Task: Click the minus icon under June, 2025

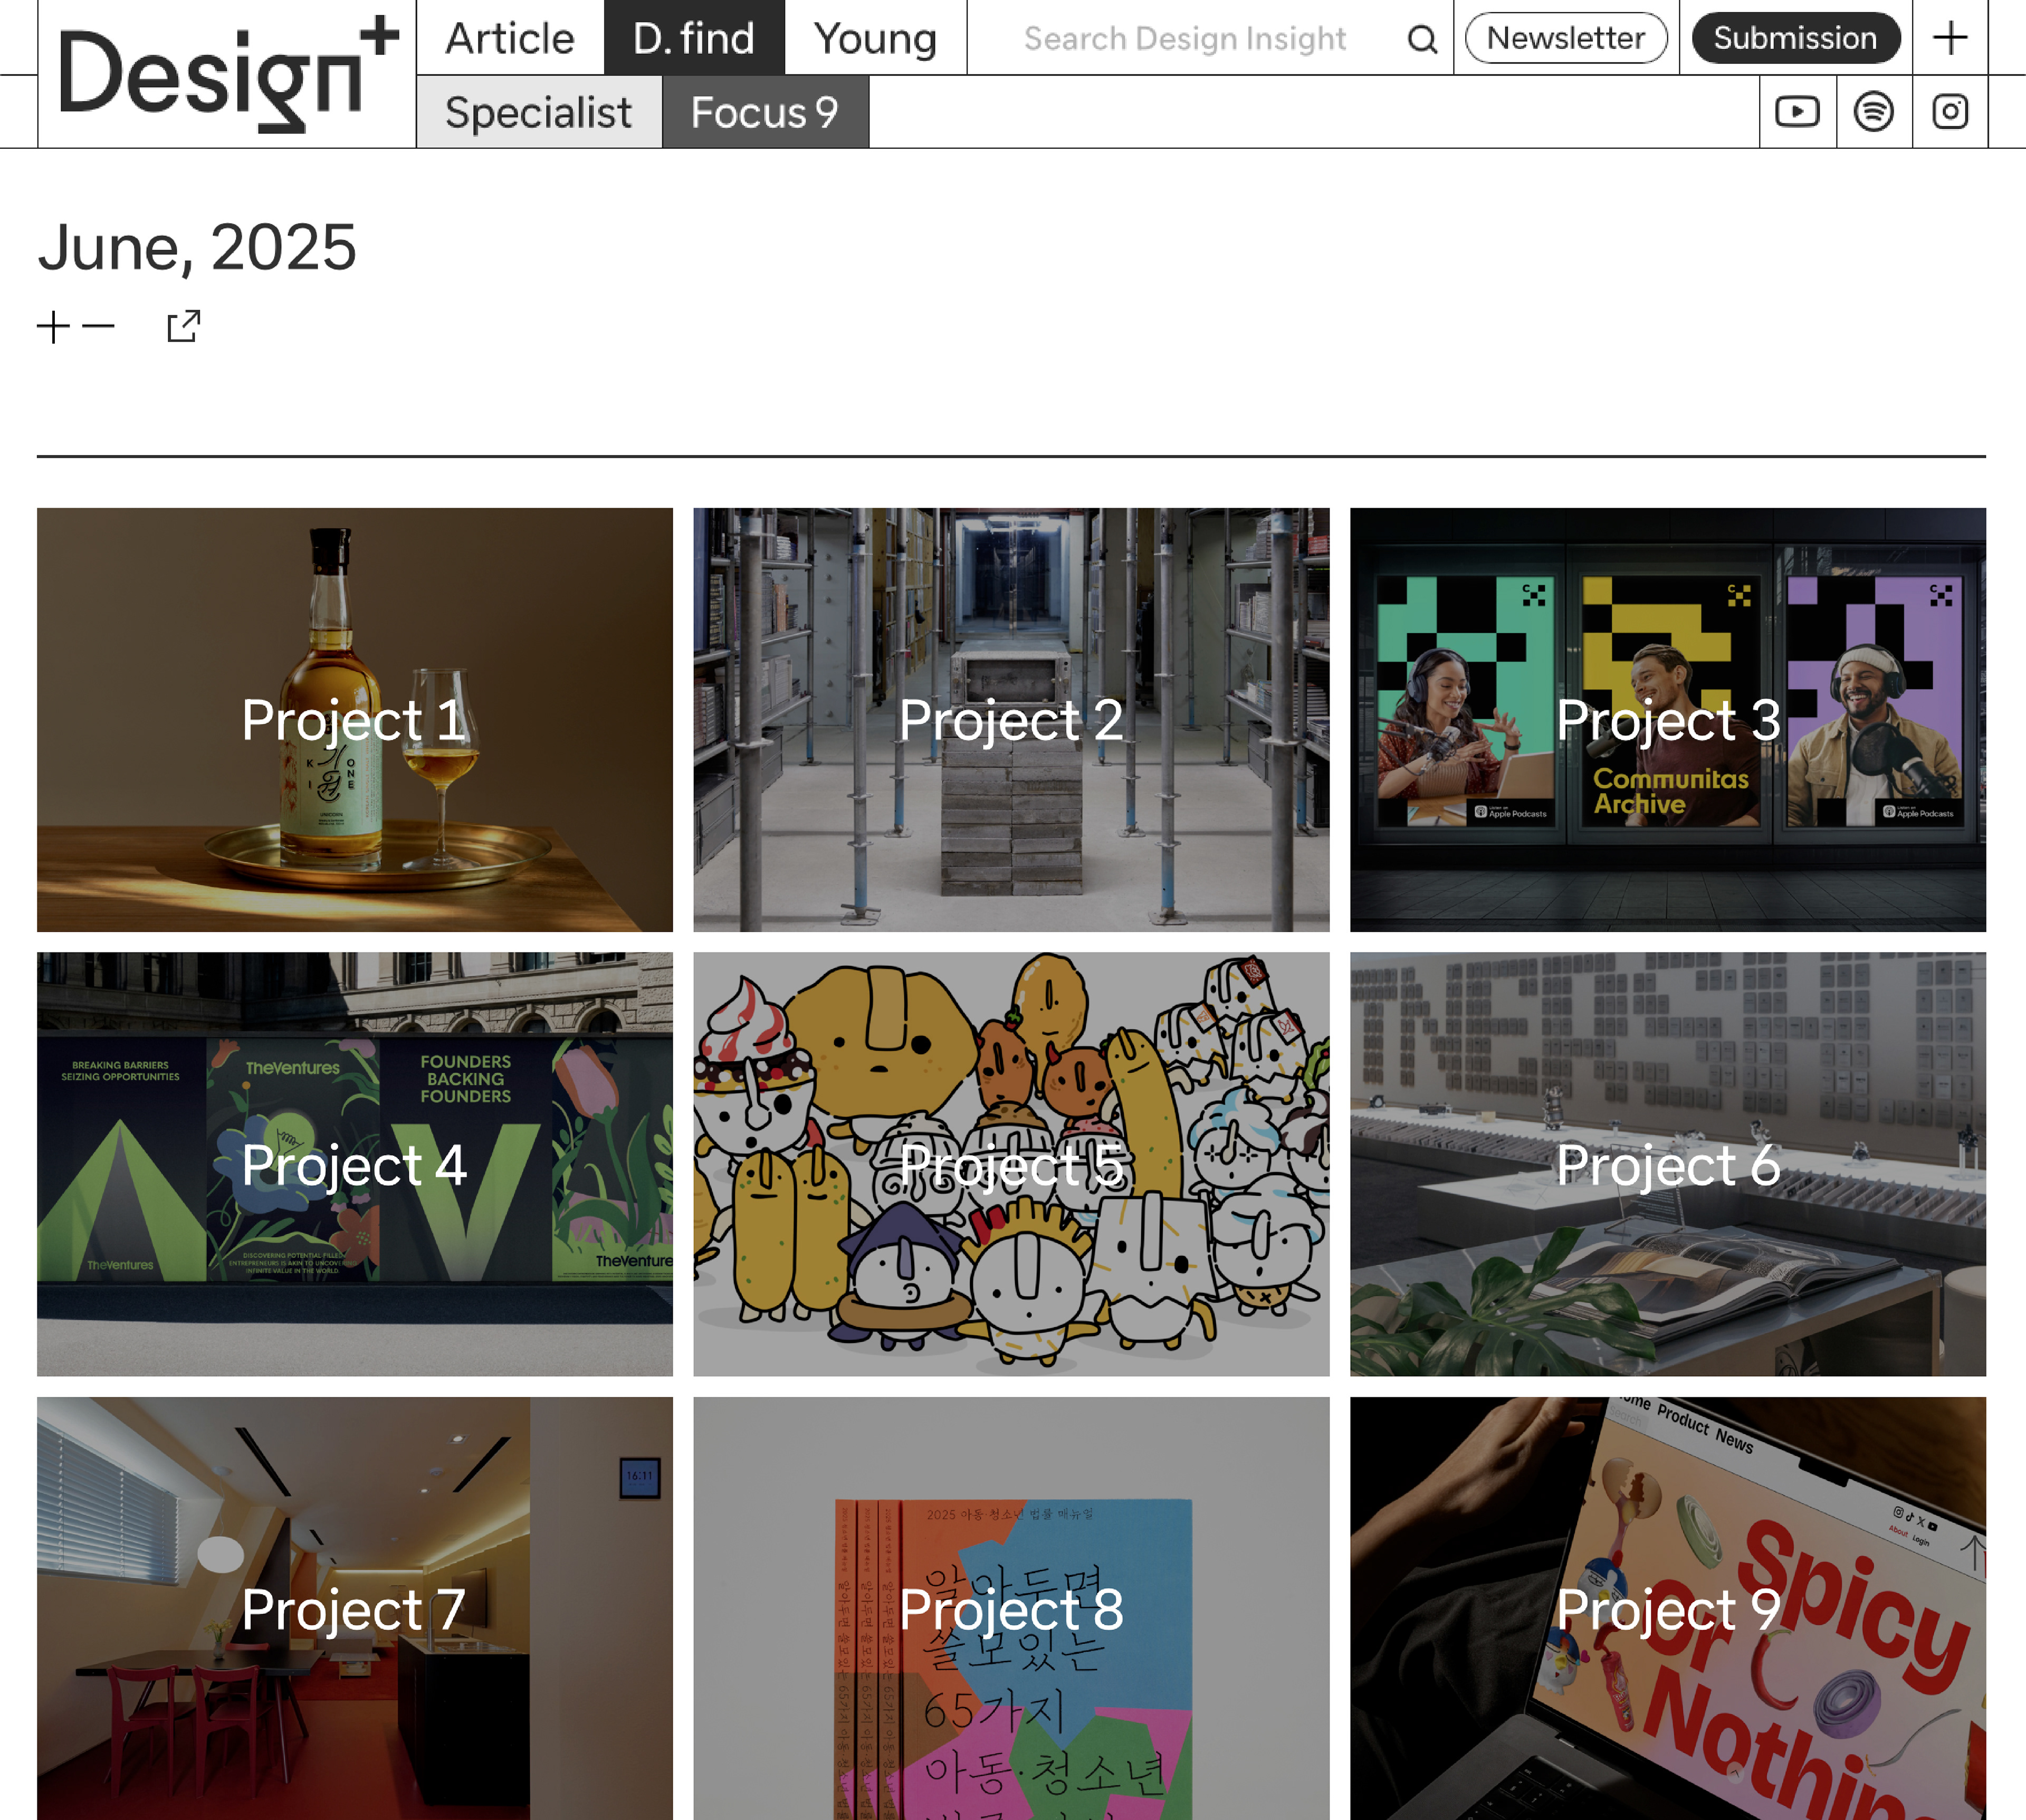Action: point(98,326)
